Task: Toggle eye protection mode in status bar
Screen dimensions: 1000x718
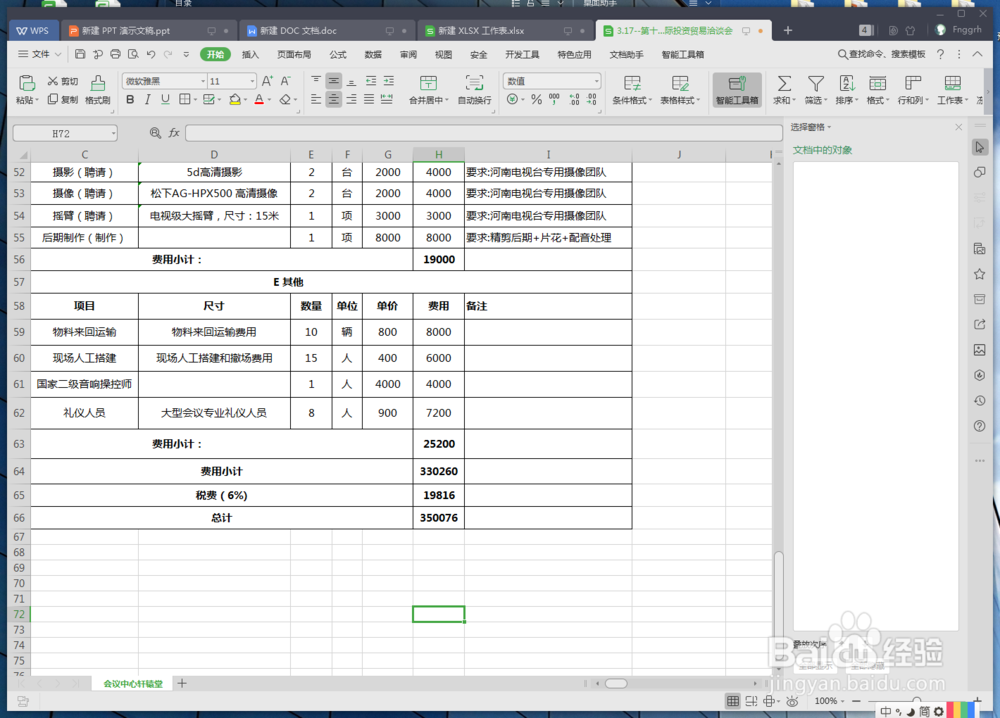Action: click(792, 701)
